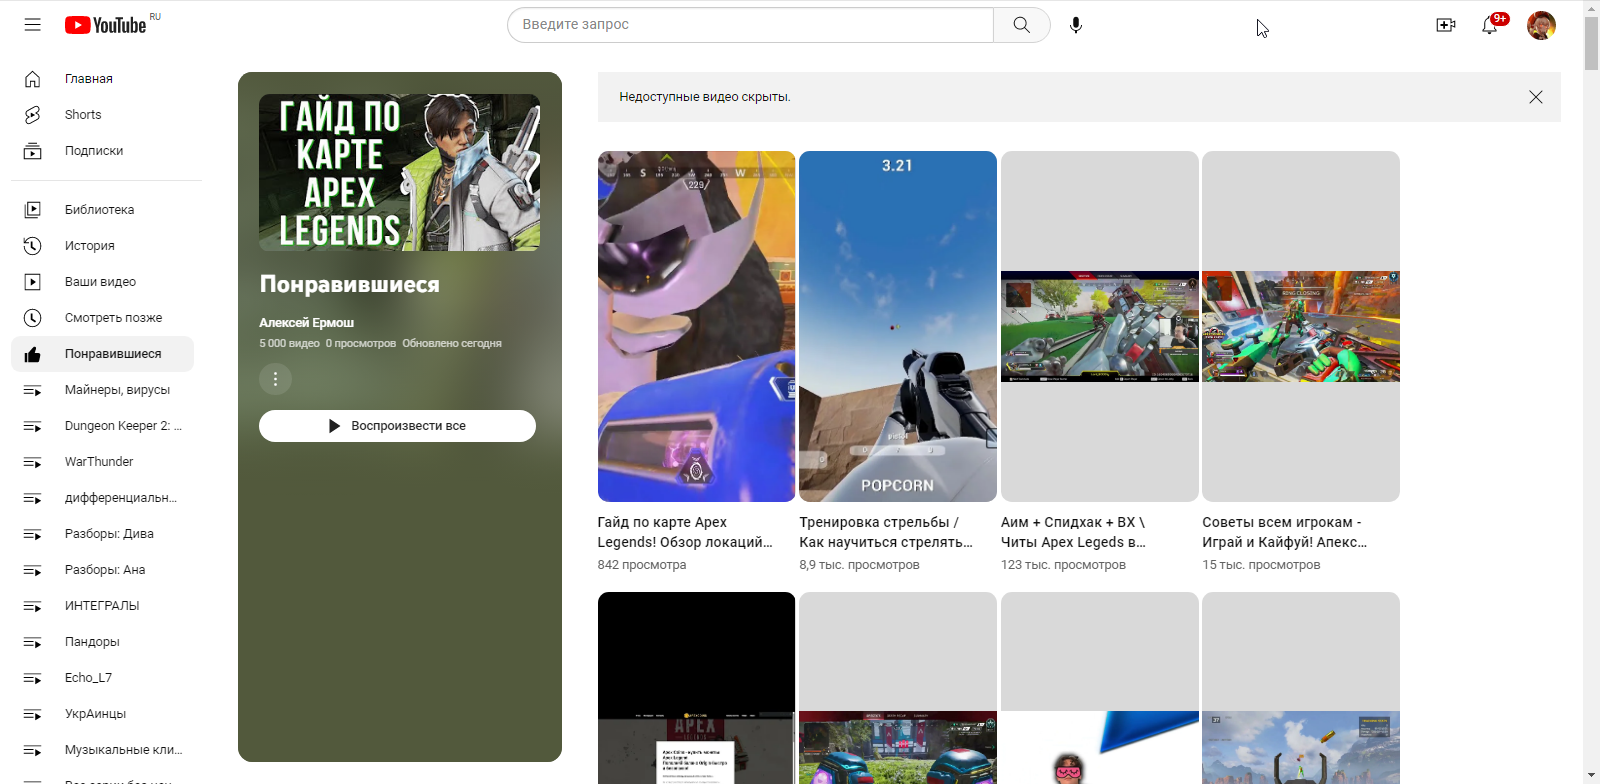The height and width of the screenshot is (784, 1600).
Task: Open the Музыкальные кли... playlist
Action: [x=102, y=750]
